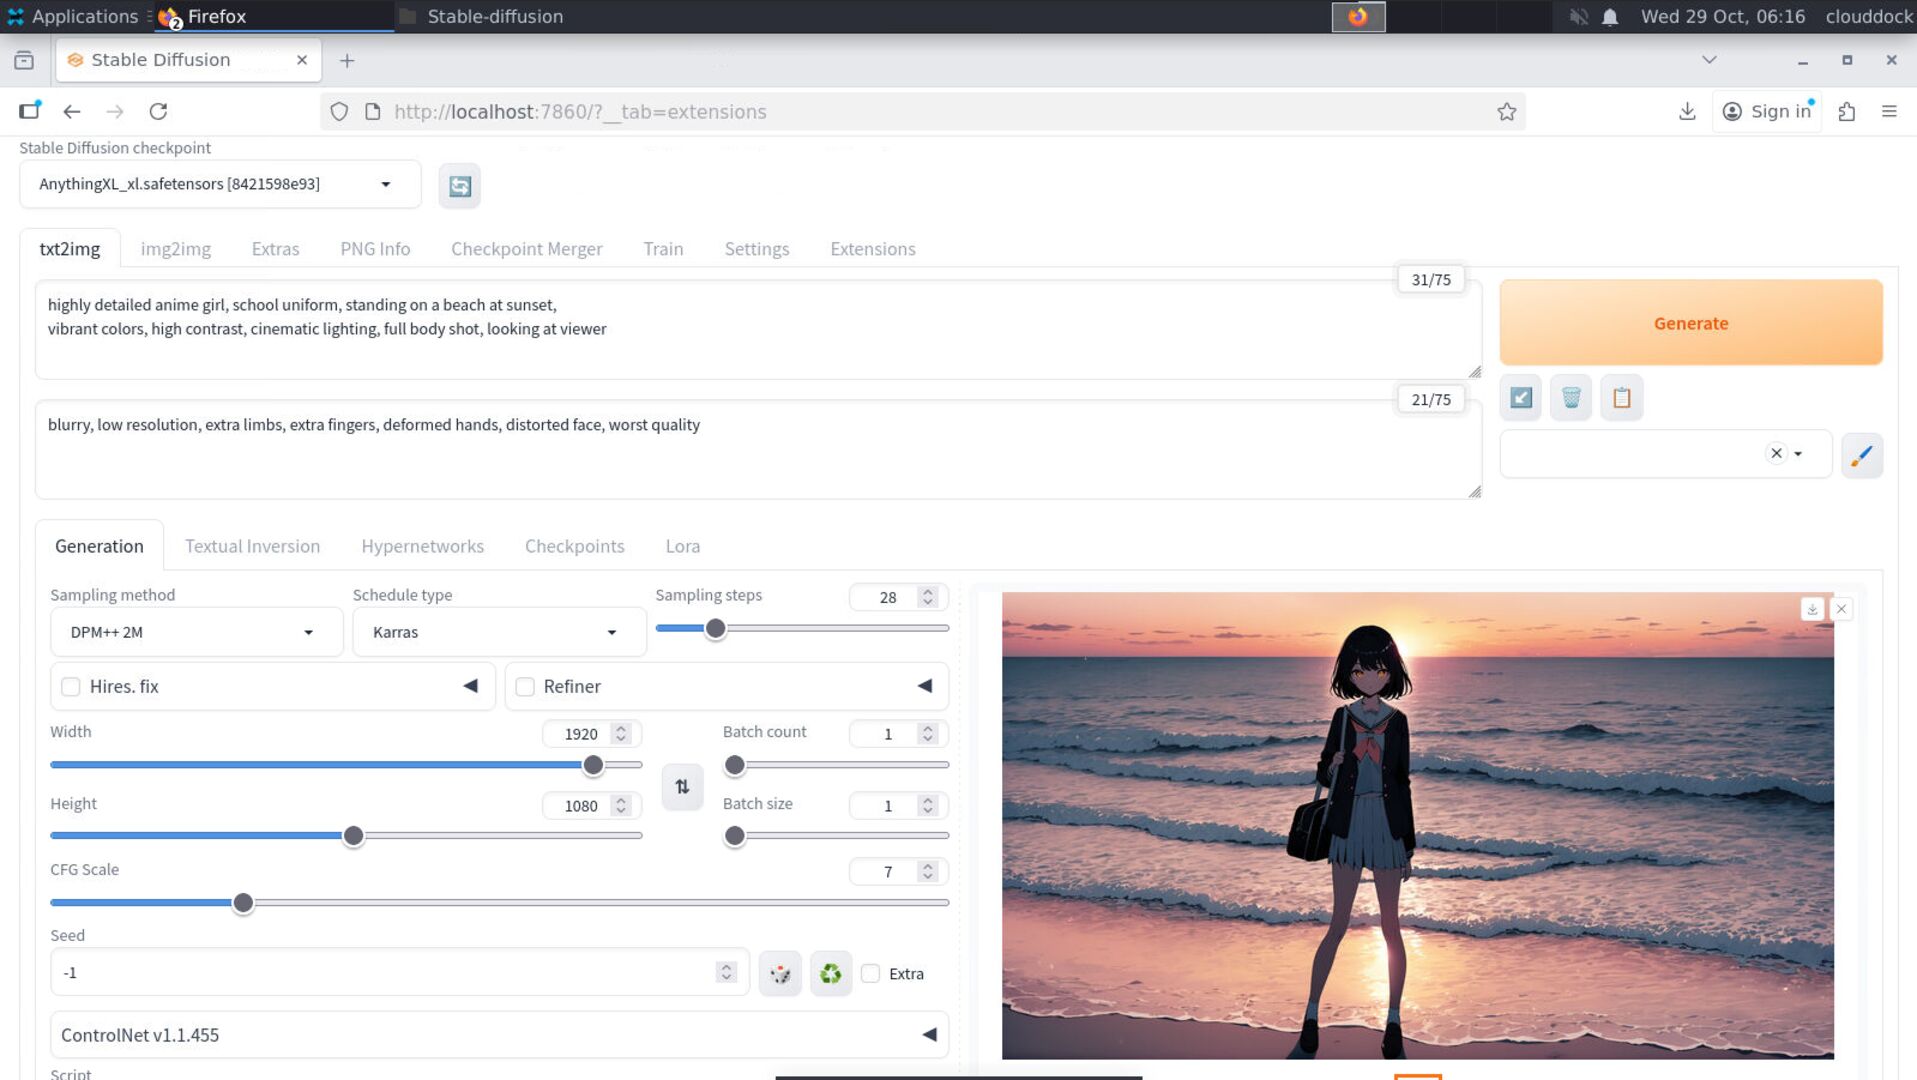Click the recycle reuse seed icon
Viewport: 1917px width, 1080px height.
[830, 974]
